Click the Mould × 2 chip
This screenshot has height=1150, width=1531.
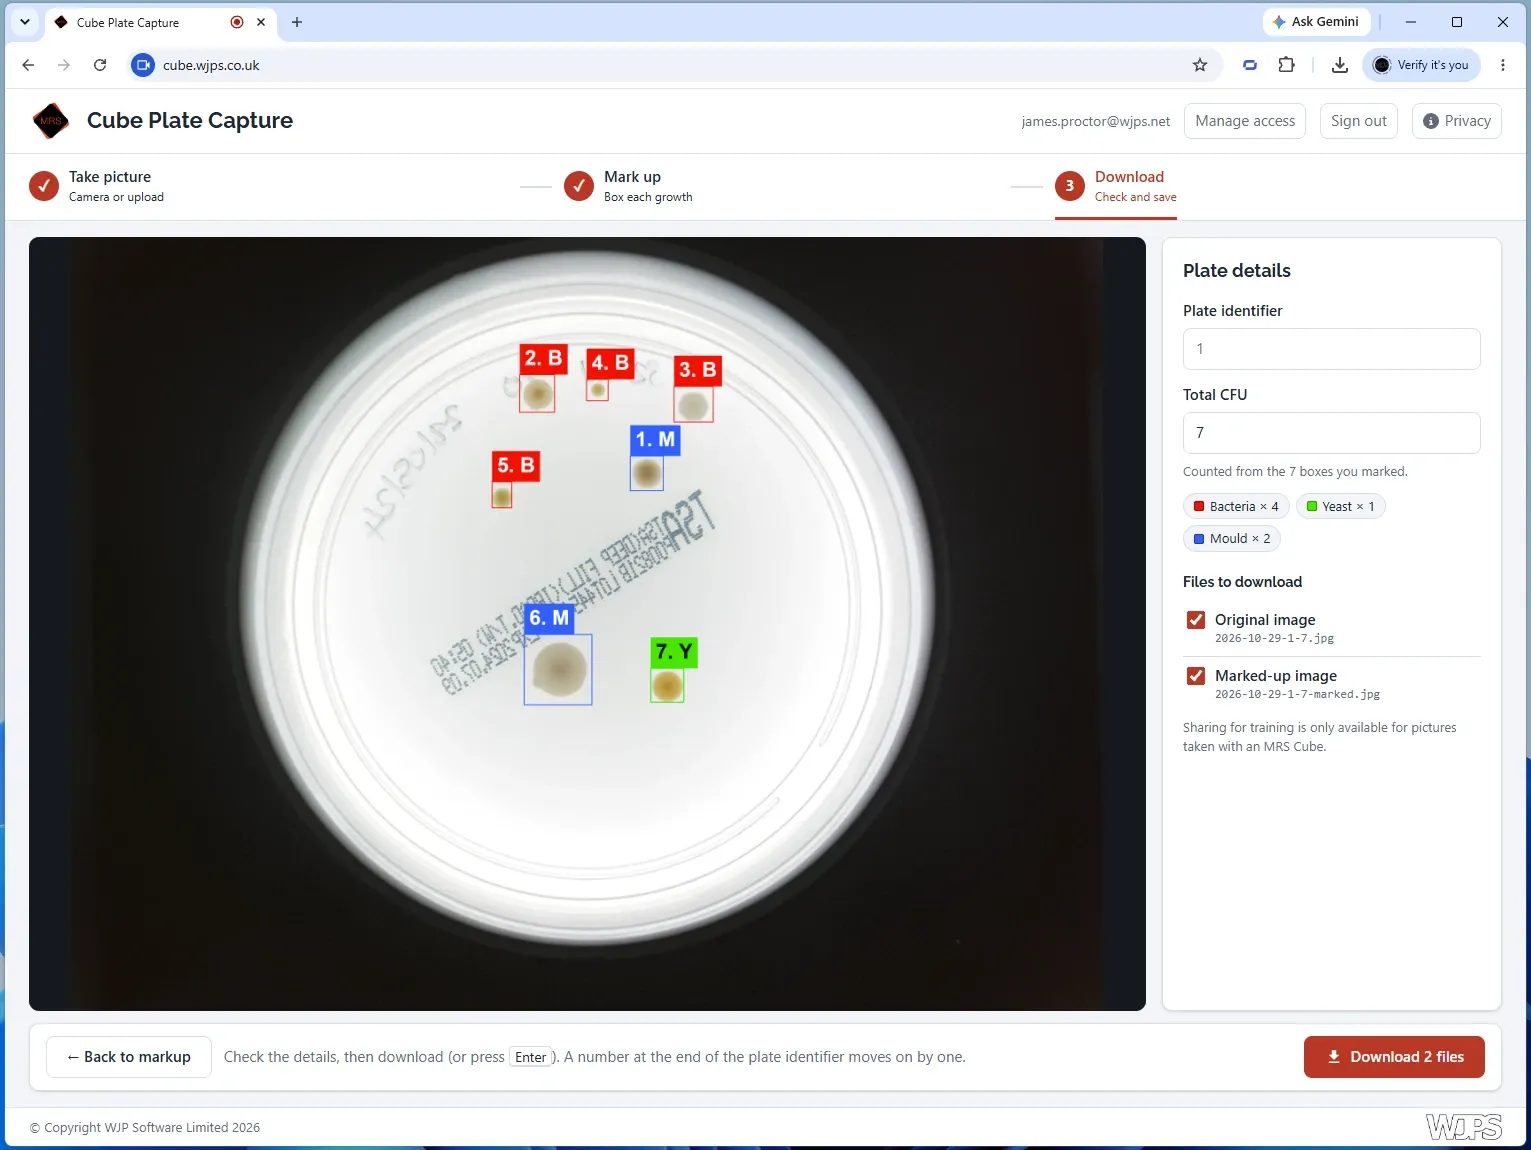1232,539
